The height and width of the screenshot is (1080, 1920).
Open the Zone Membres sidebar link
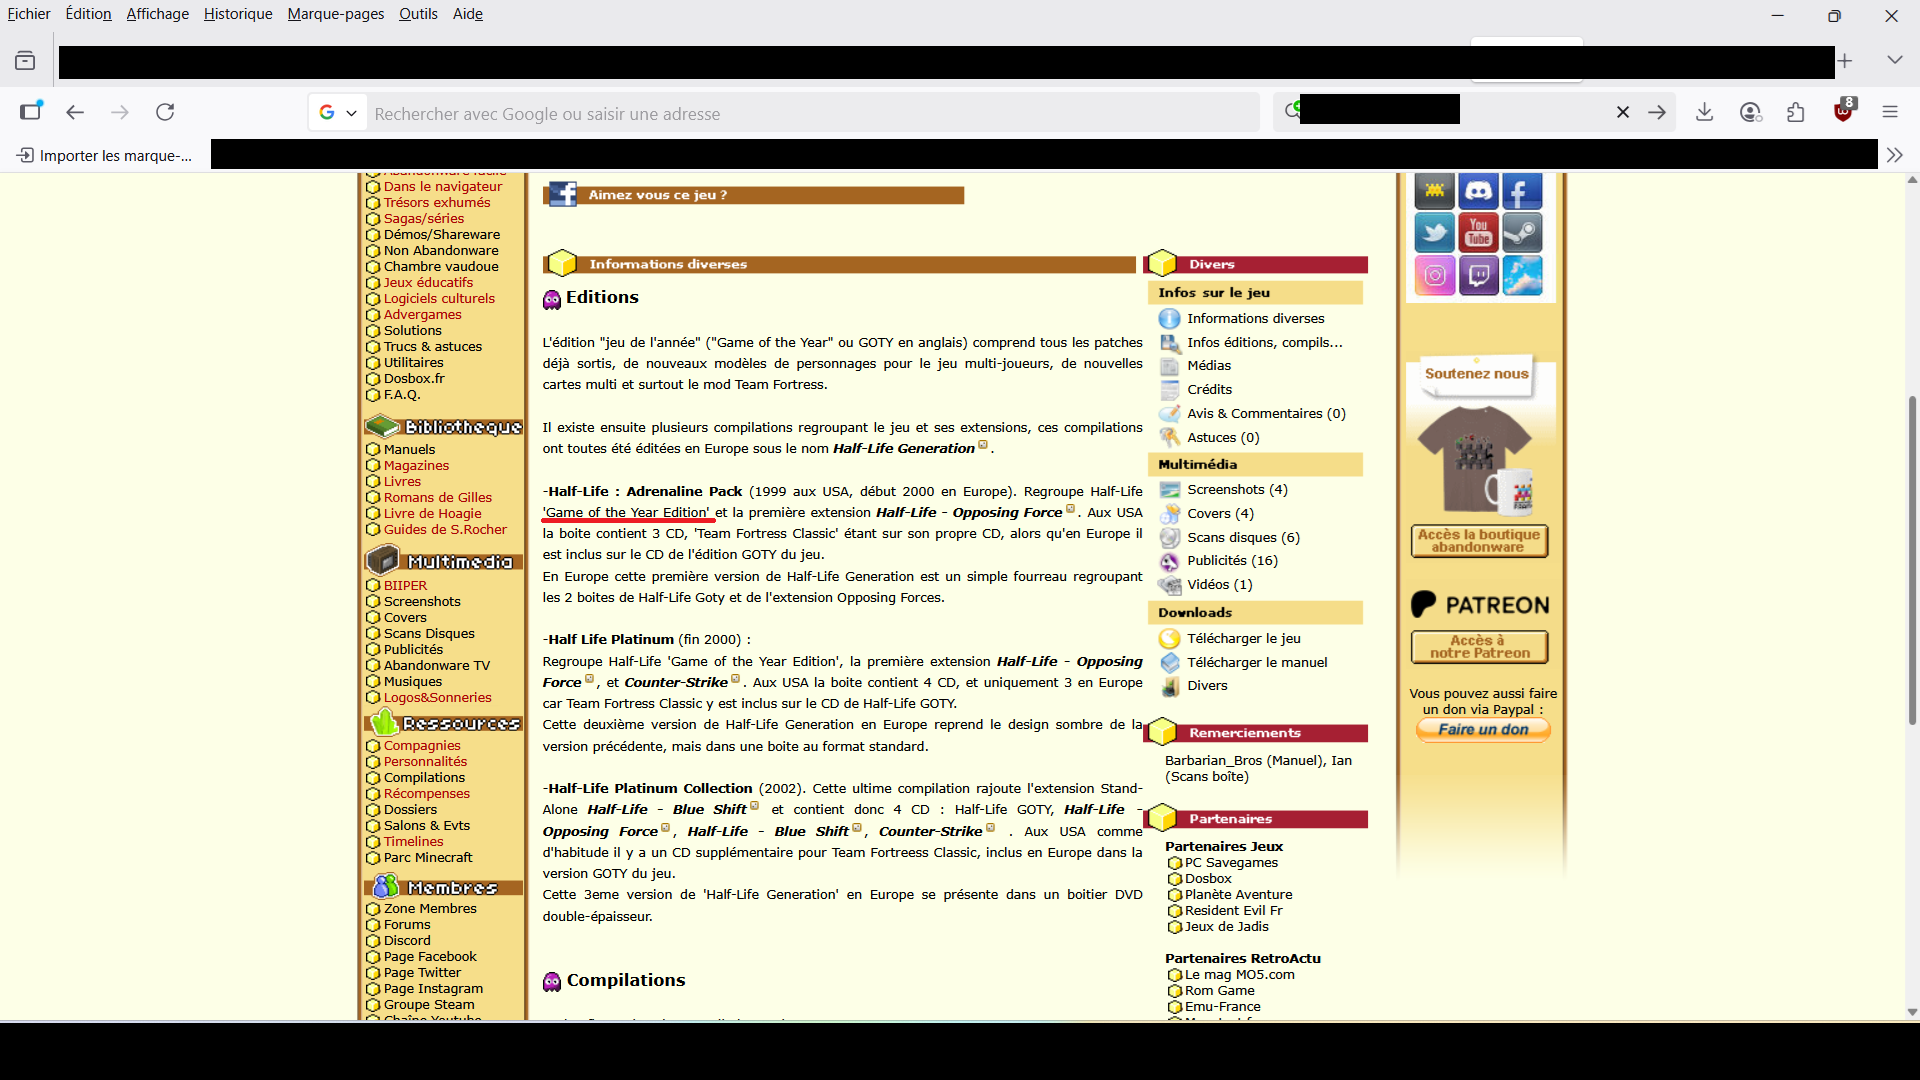pos(430,908)
